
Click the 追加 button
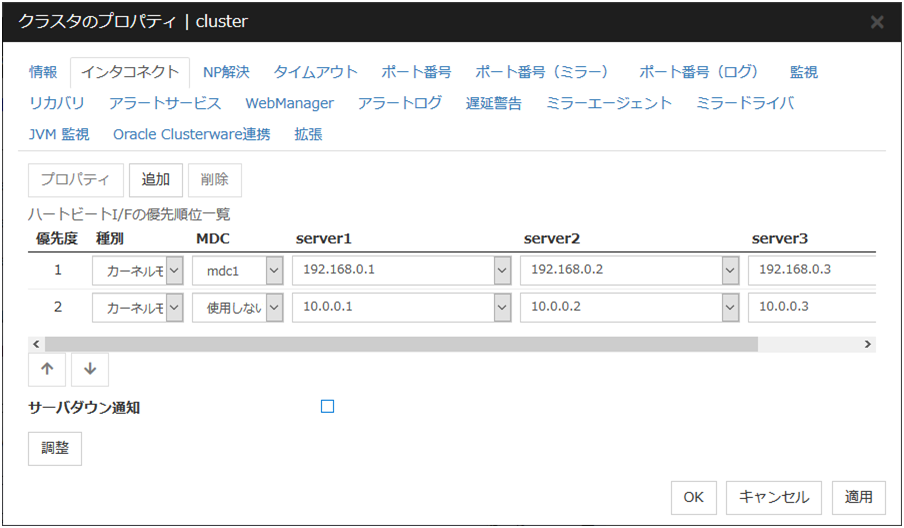(x=155, y=180)
